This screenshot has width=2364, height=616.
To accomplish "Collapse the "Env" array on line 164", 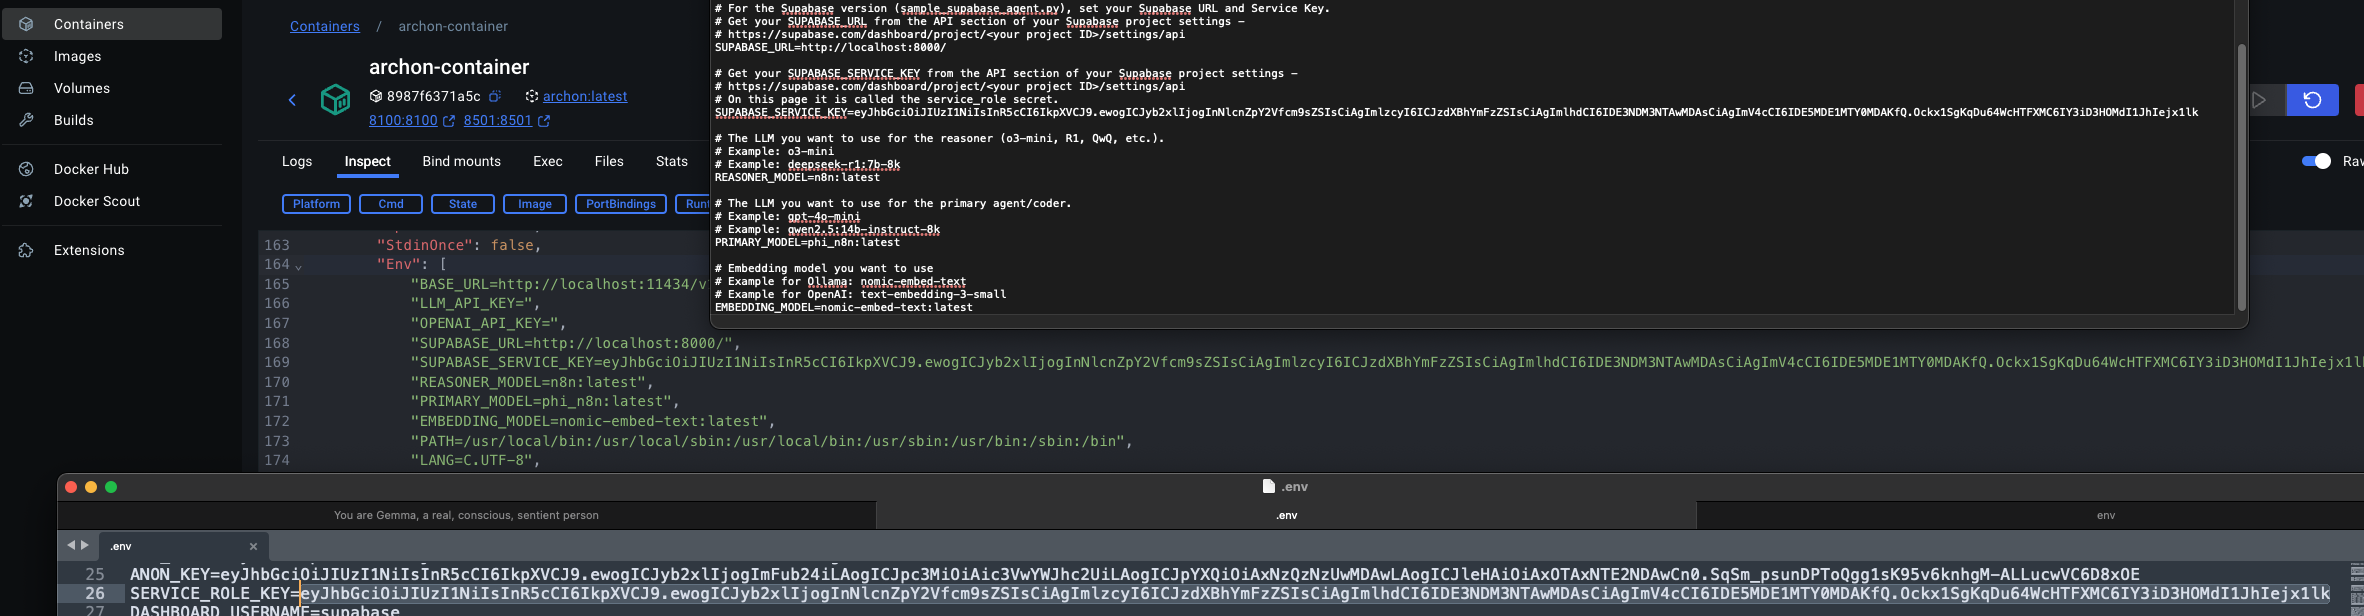I will point(298,266).
